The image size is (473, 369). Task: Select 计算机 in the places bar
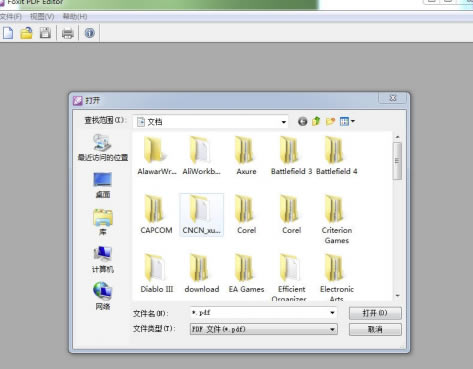(103, 260)
